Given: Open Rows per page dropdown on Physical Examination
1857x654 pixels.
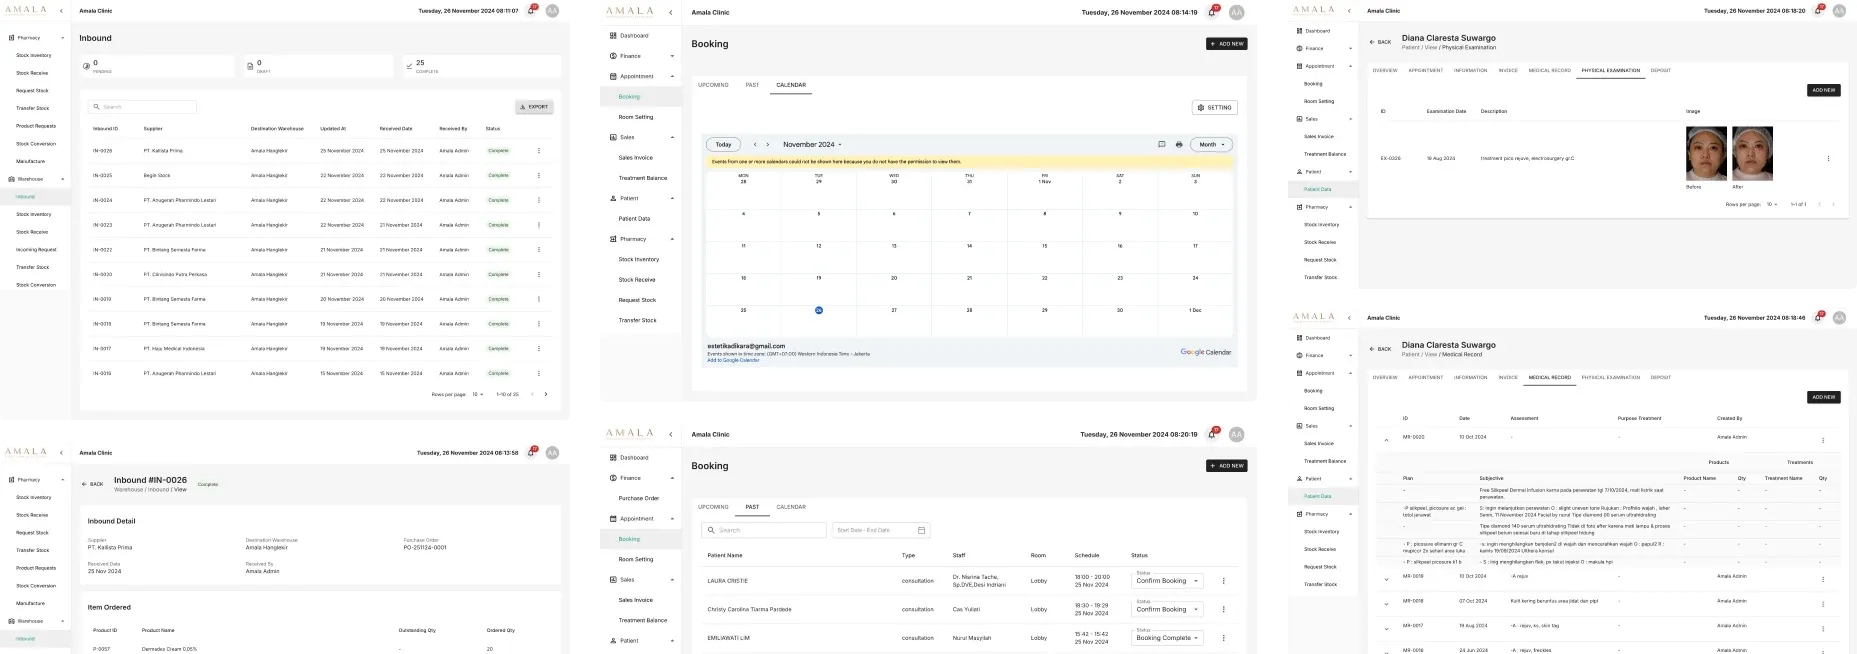Looking at the screenshot, I should click(1771, 204).
